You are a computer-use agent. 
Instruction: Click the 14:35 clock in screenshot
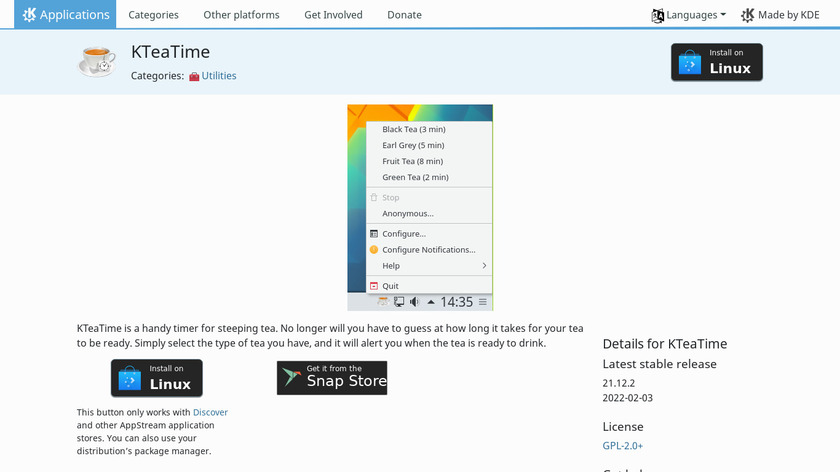[x=456, y=302]
